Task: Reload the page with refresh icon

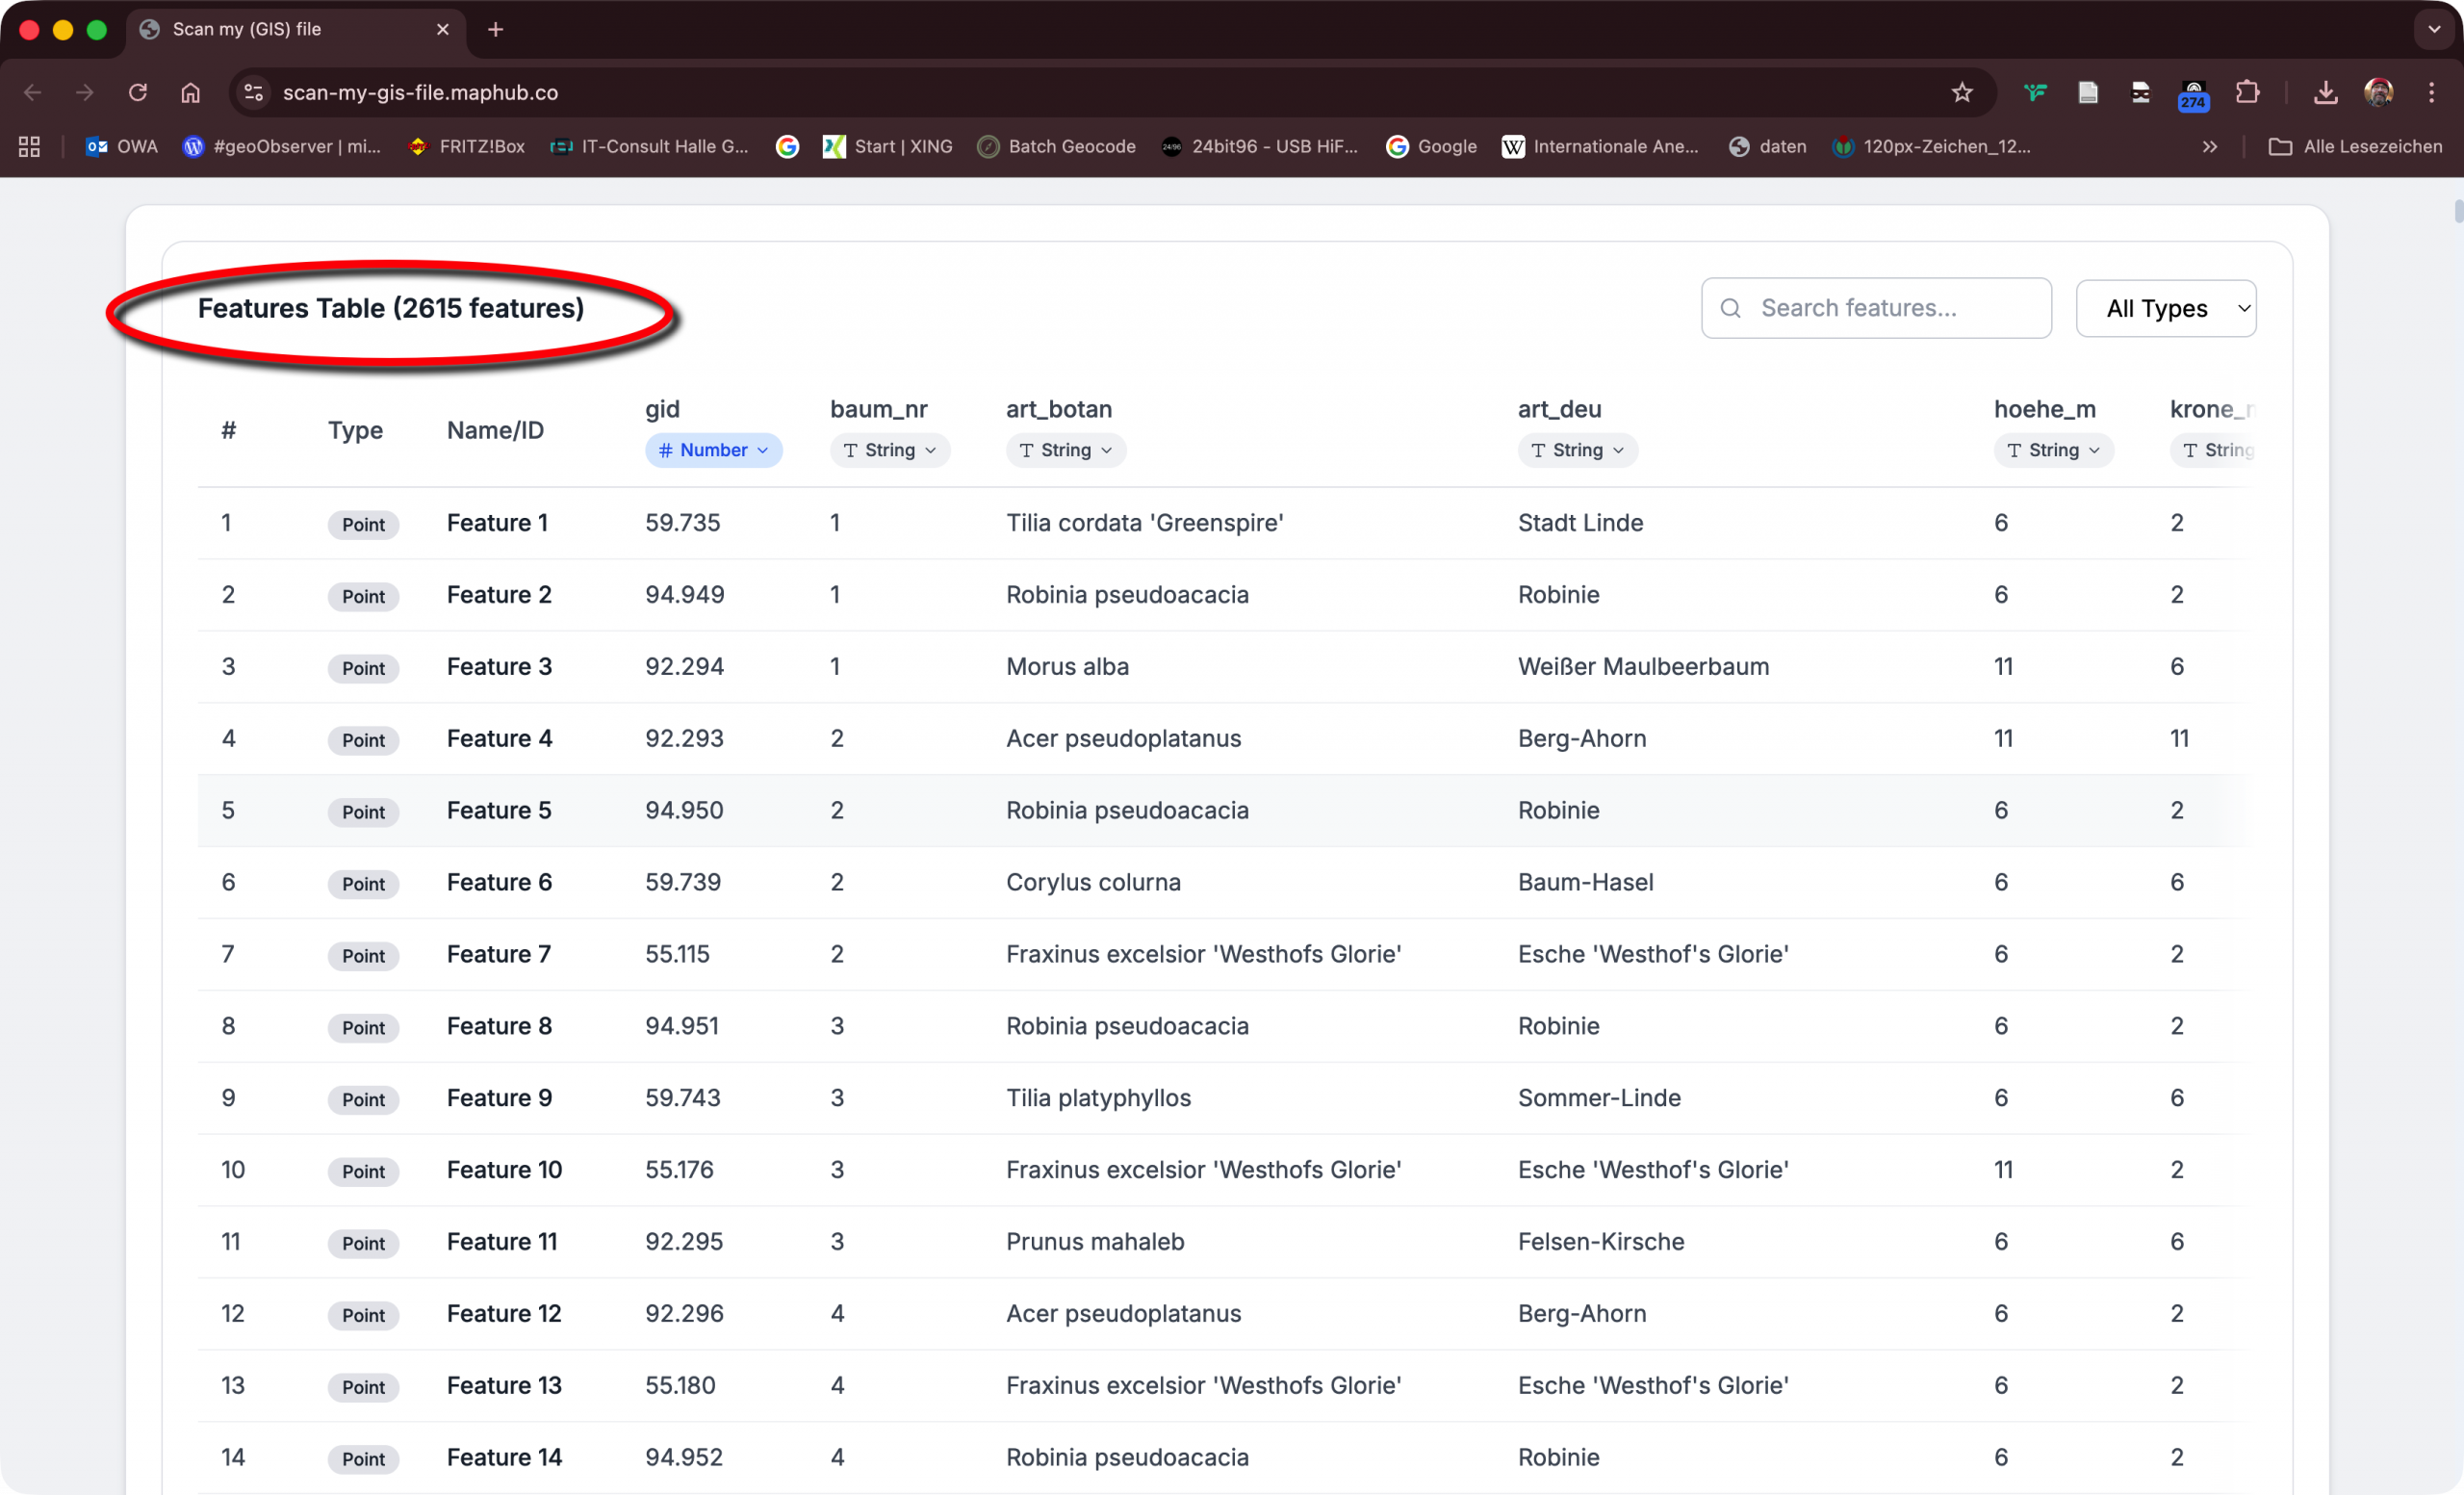Action: click(x=138, y=92)
